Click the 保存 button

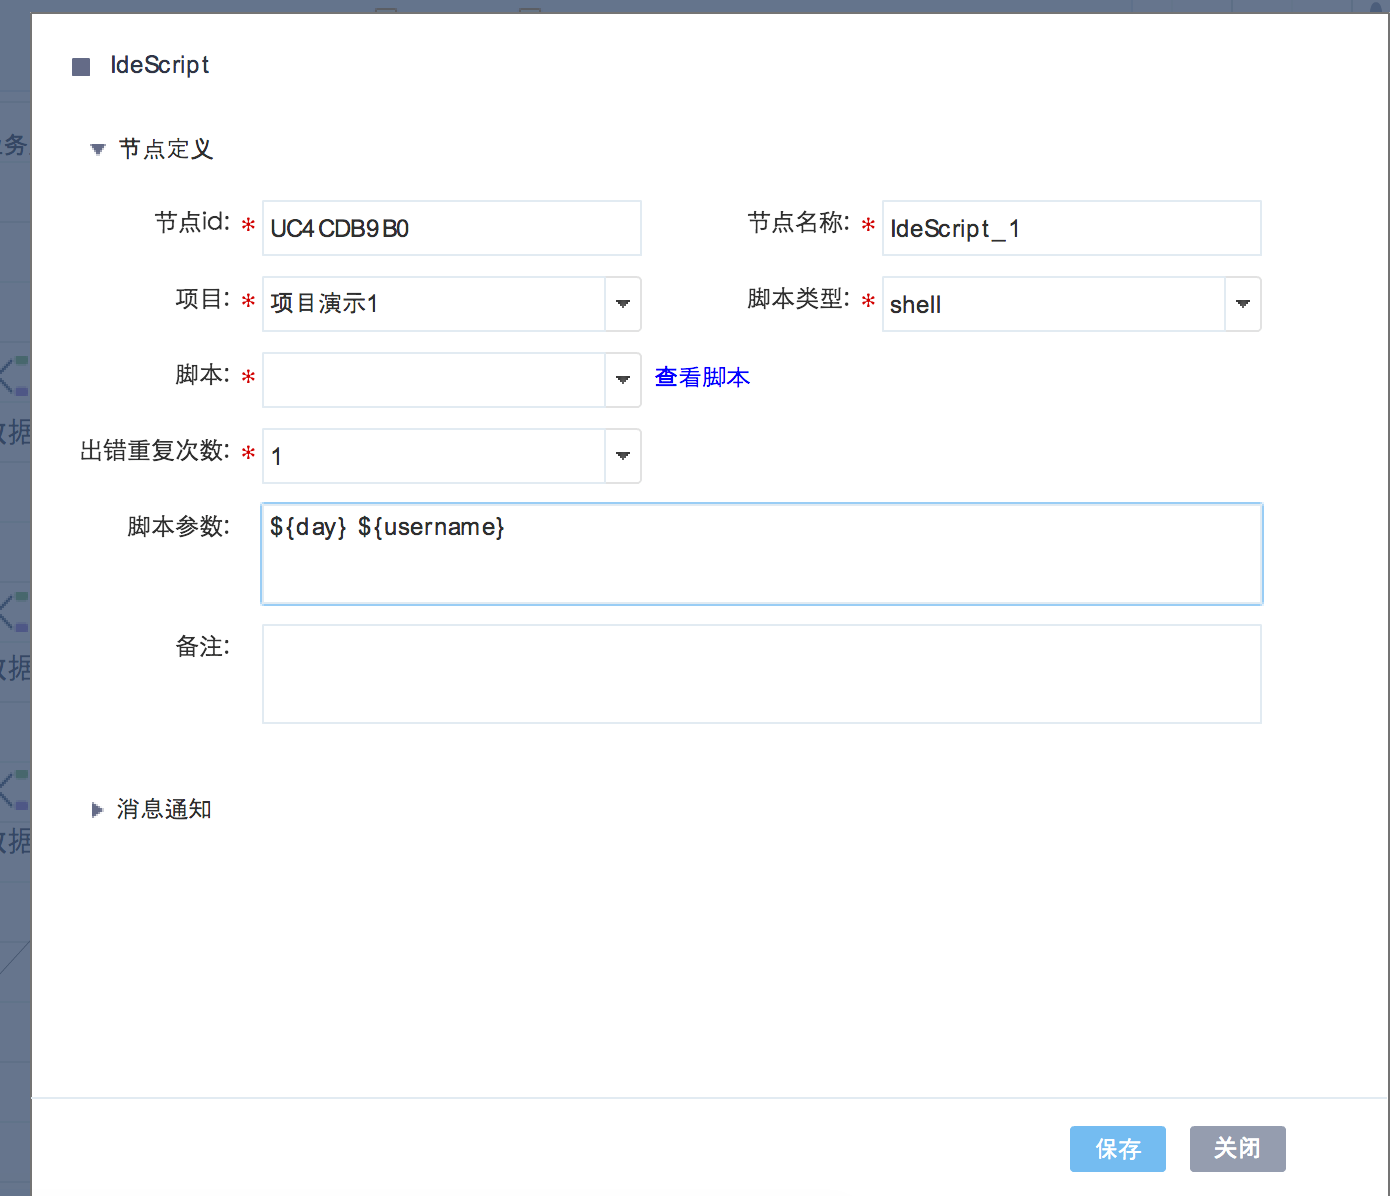(x=1117, y=1149)
